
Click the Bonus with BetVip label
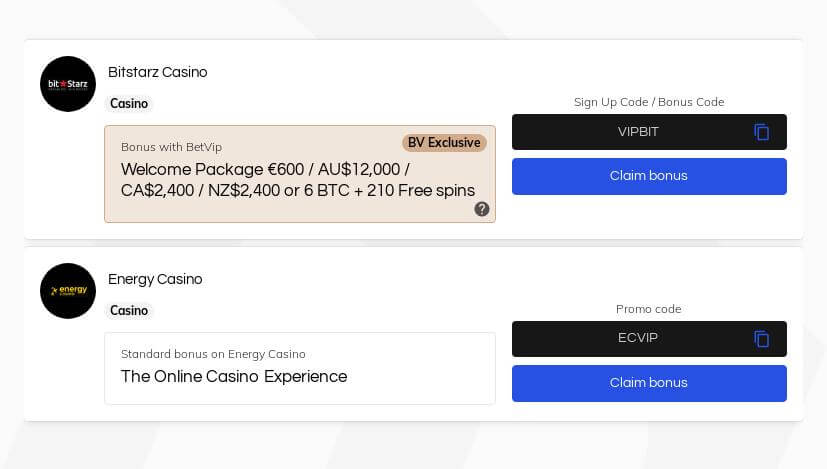171,147
